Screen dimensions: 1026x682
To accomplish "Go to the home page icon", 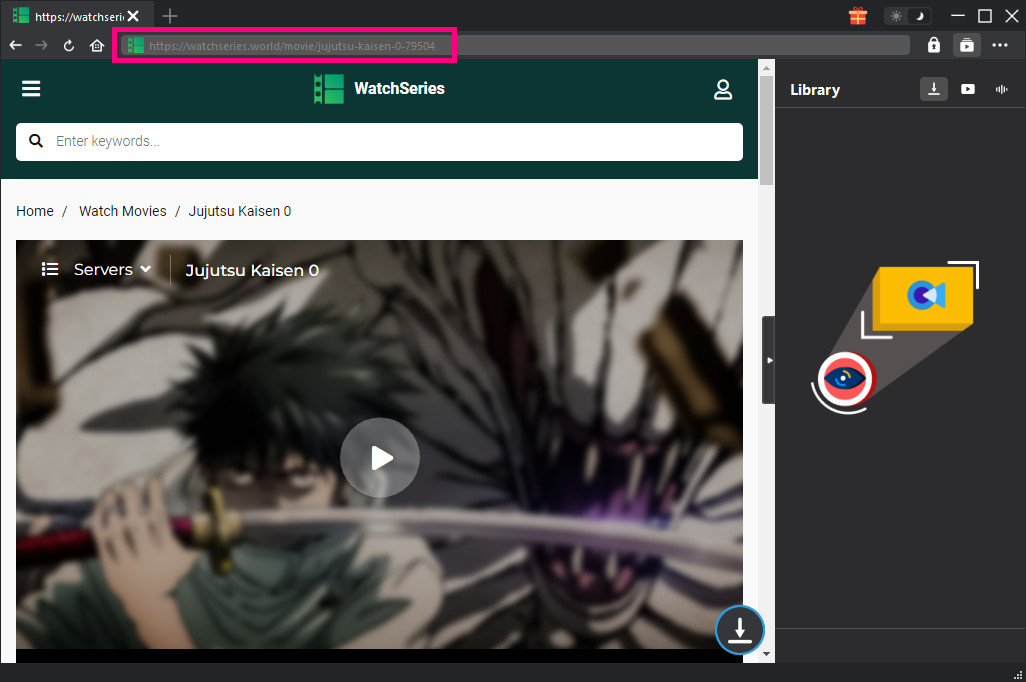I will tap(97, 45).
